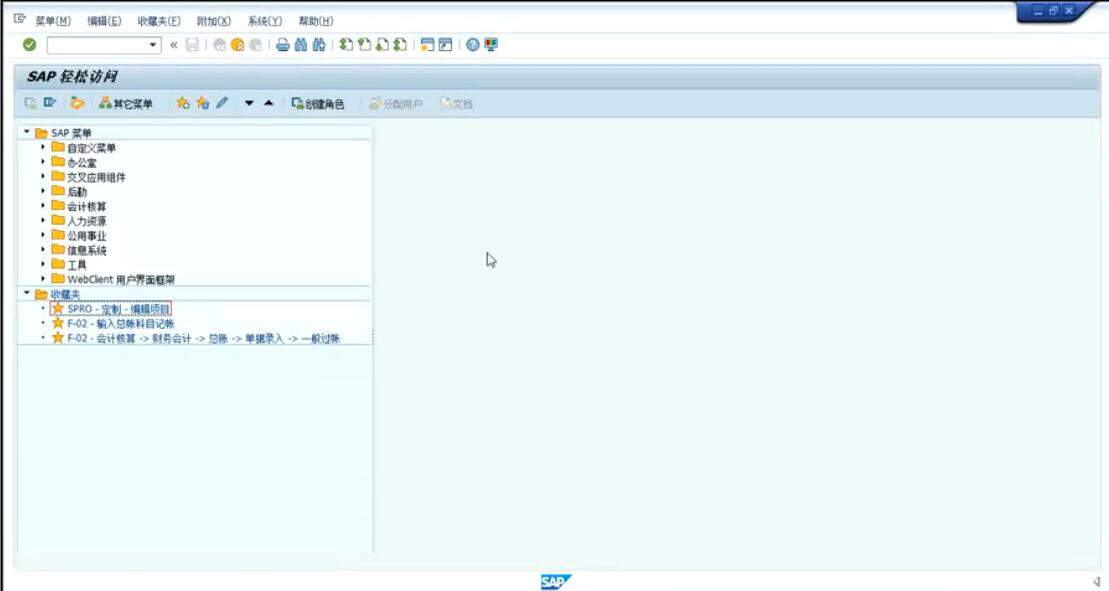1109x591 pixels.
Task: Open the transaction command field dropdown
Action: tap(153, 45)
